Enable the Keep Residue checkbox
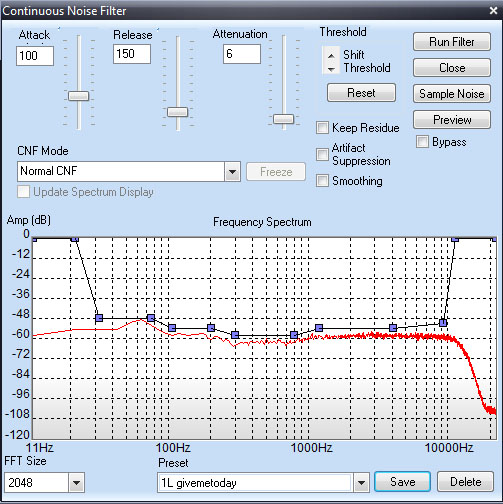The height and width of the screenshot is (504, 503). click(x=322, y=128)
